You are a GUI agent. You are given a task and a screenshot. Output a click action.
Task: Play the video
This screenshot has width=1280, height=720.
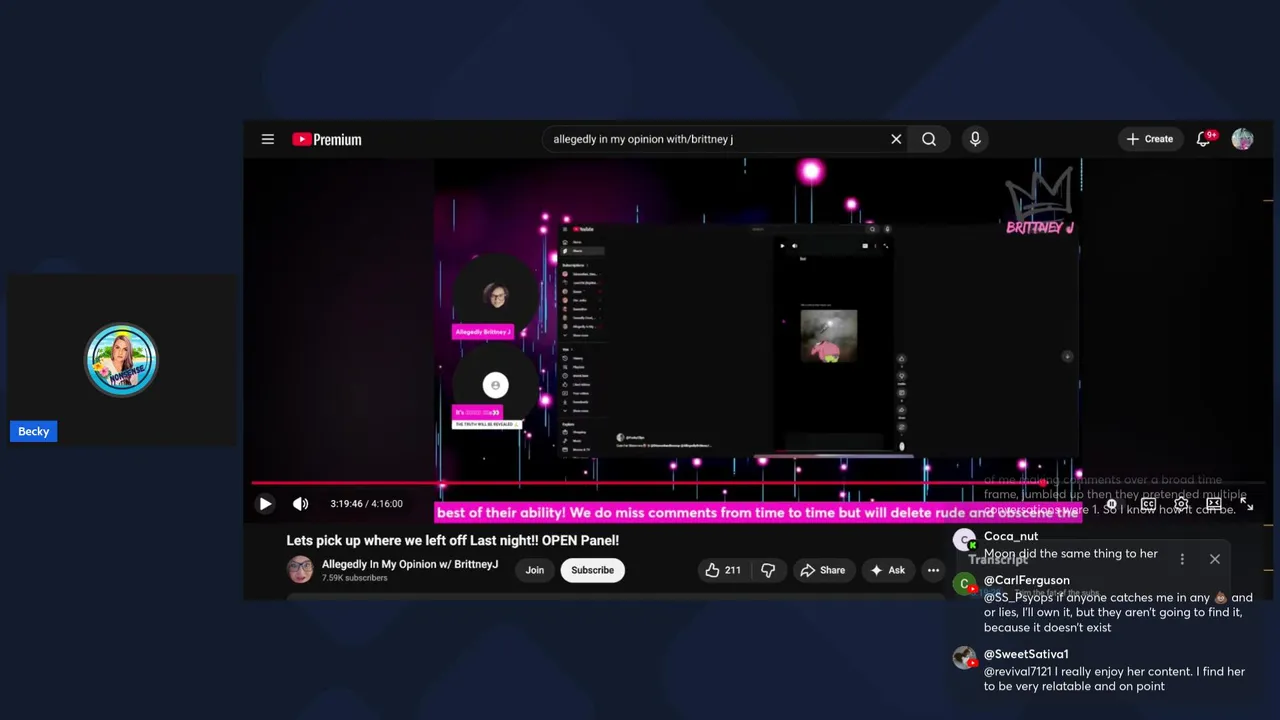coord(264,504)
